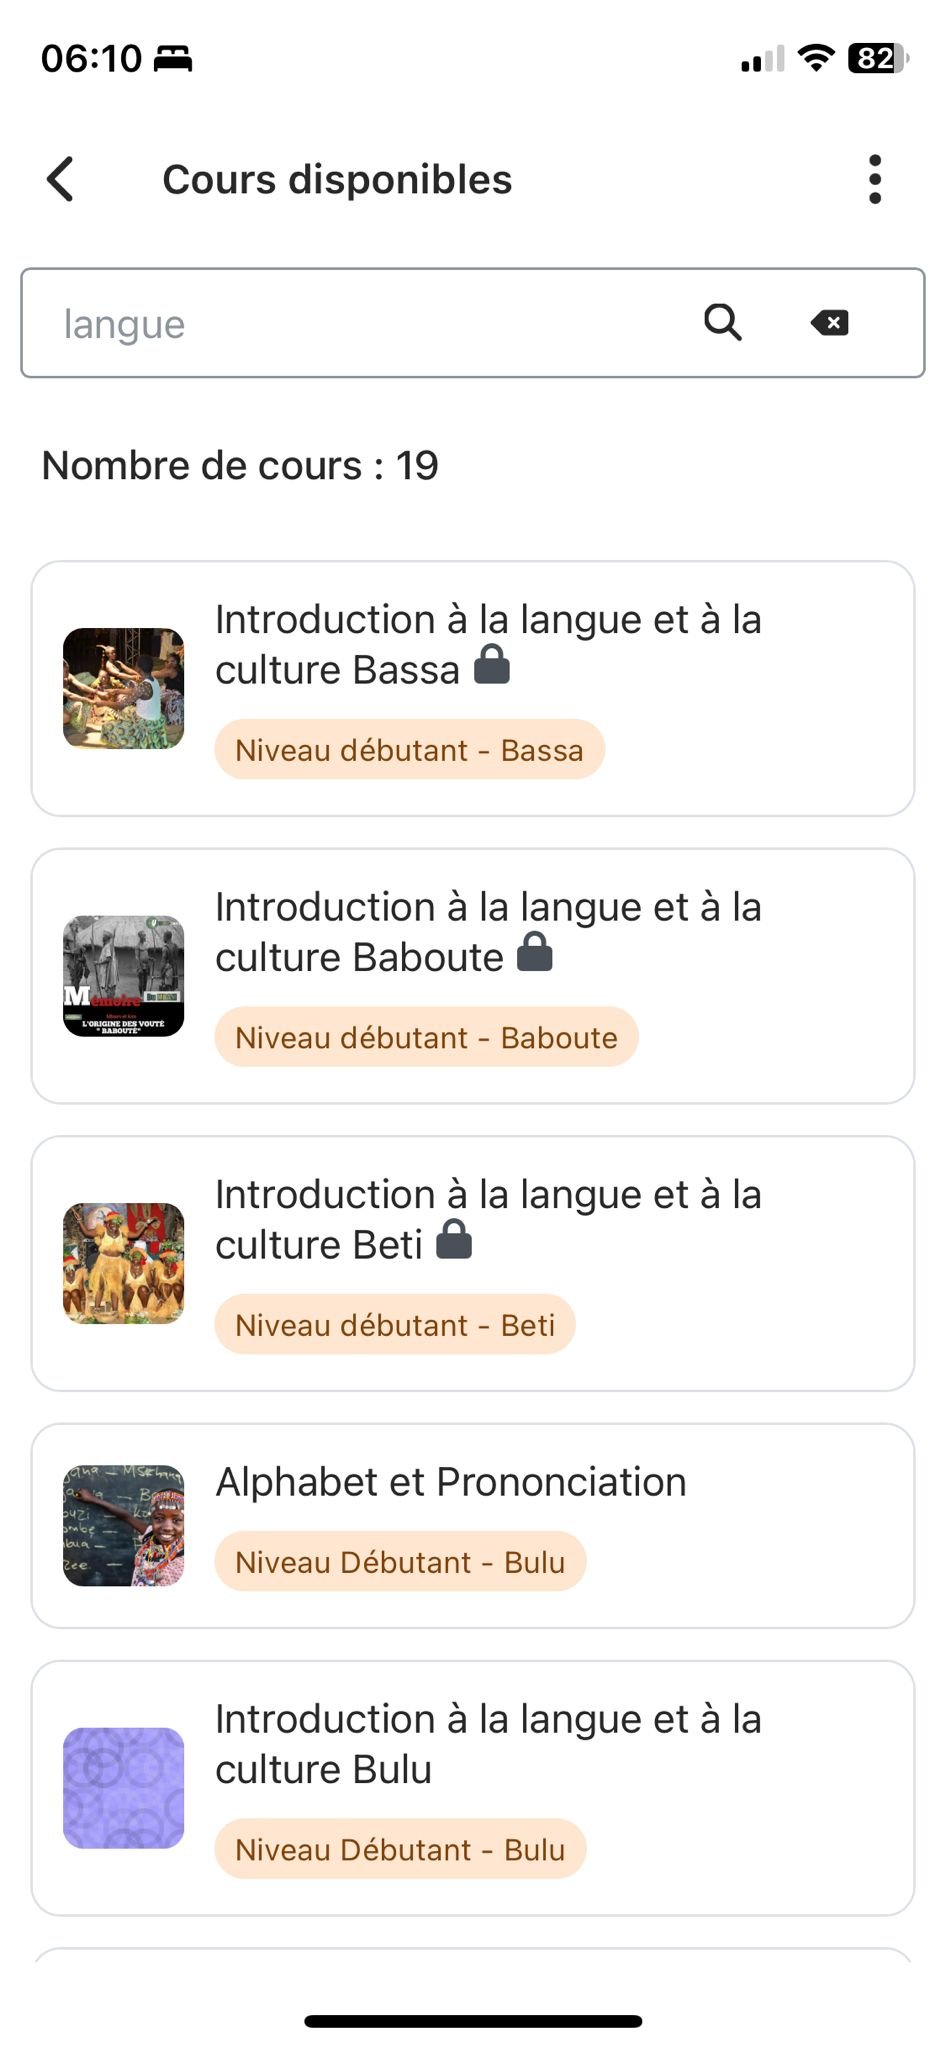Tap the search magnifier icon
The height and width of the screenshot is (2048, 946).
point(722,323)
